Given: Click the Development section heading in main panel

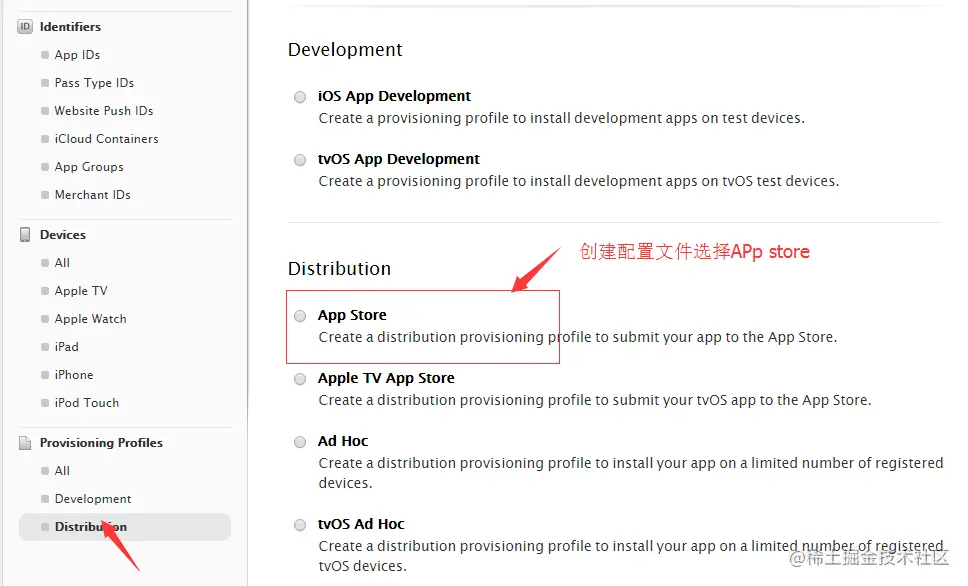Looking at the screenshot, I should tap(345, 49).
